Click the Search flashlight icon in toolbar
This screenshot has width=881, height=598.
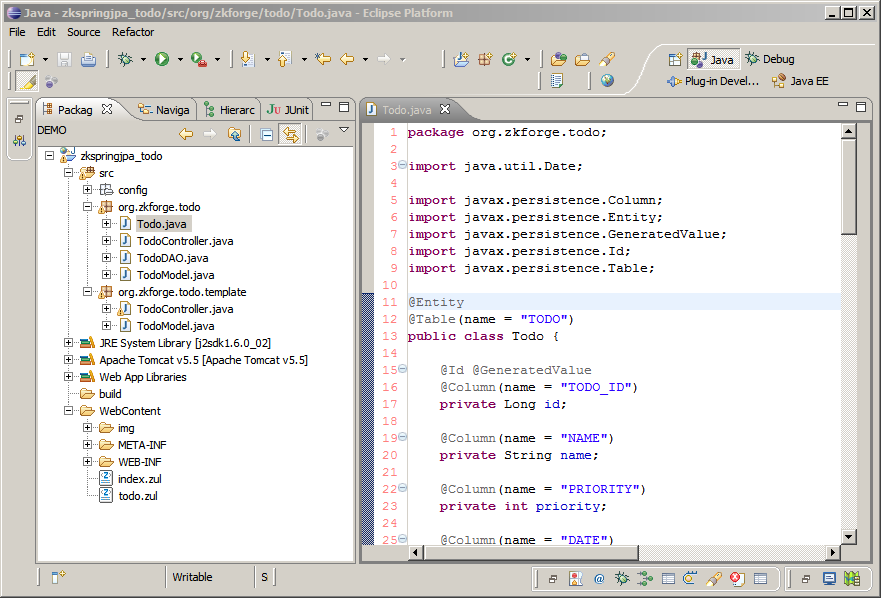607,59
